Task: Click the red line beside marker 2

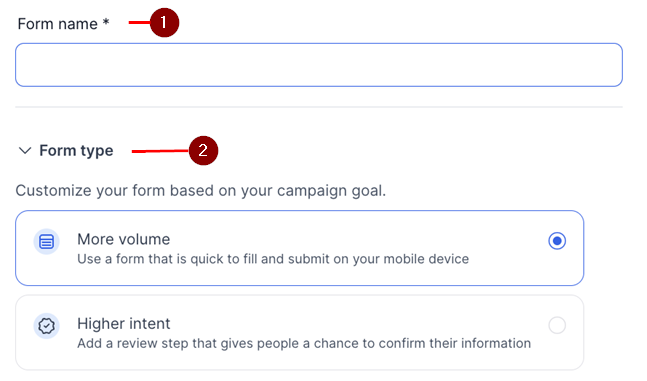Action: [160, 151]
